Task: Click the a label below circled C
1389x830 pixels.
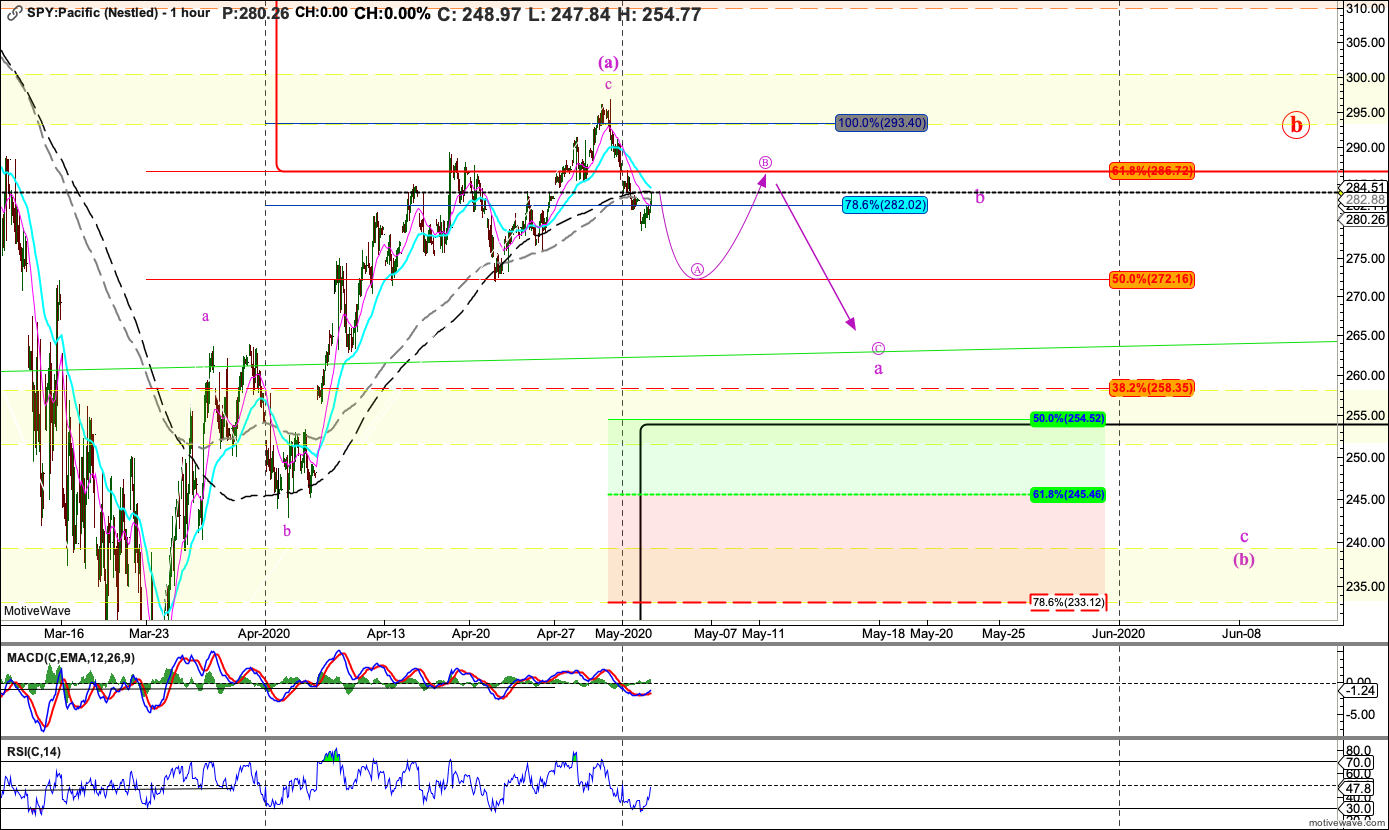Action: point(878,369)
